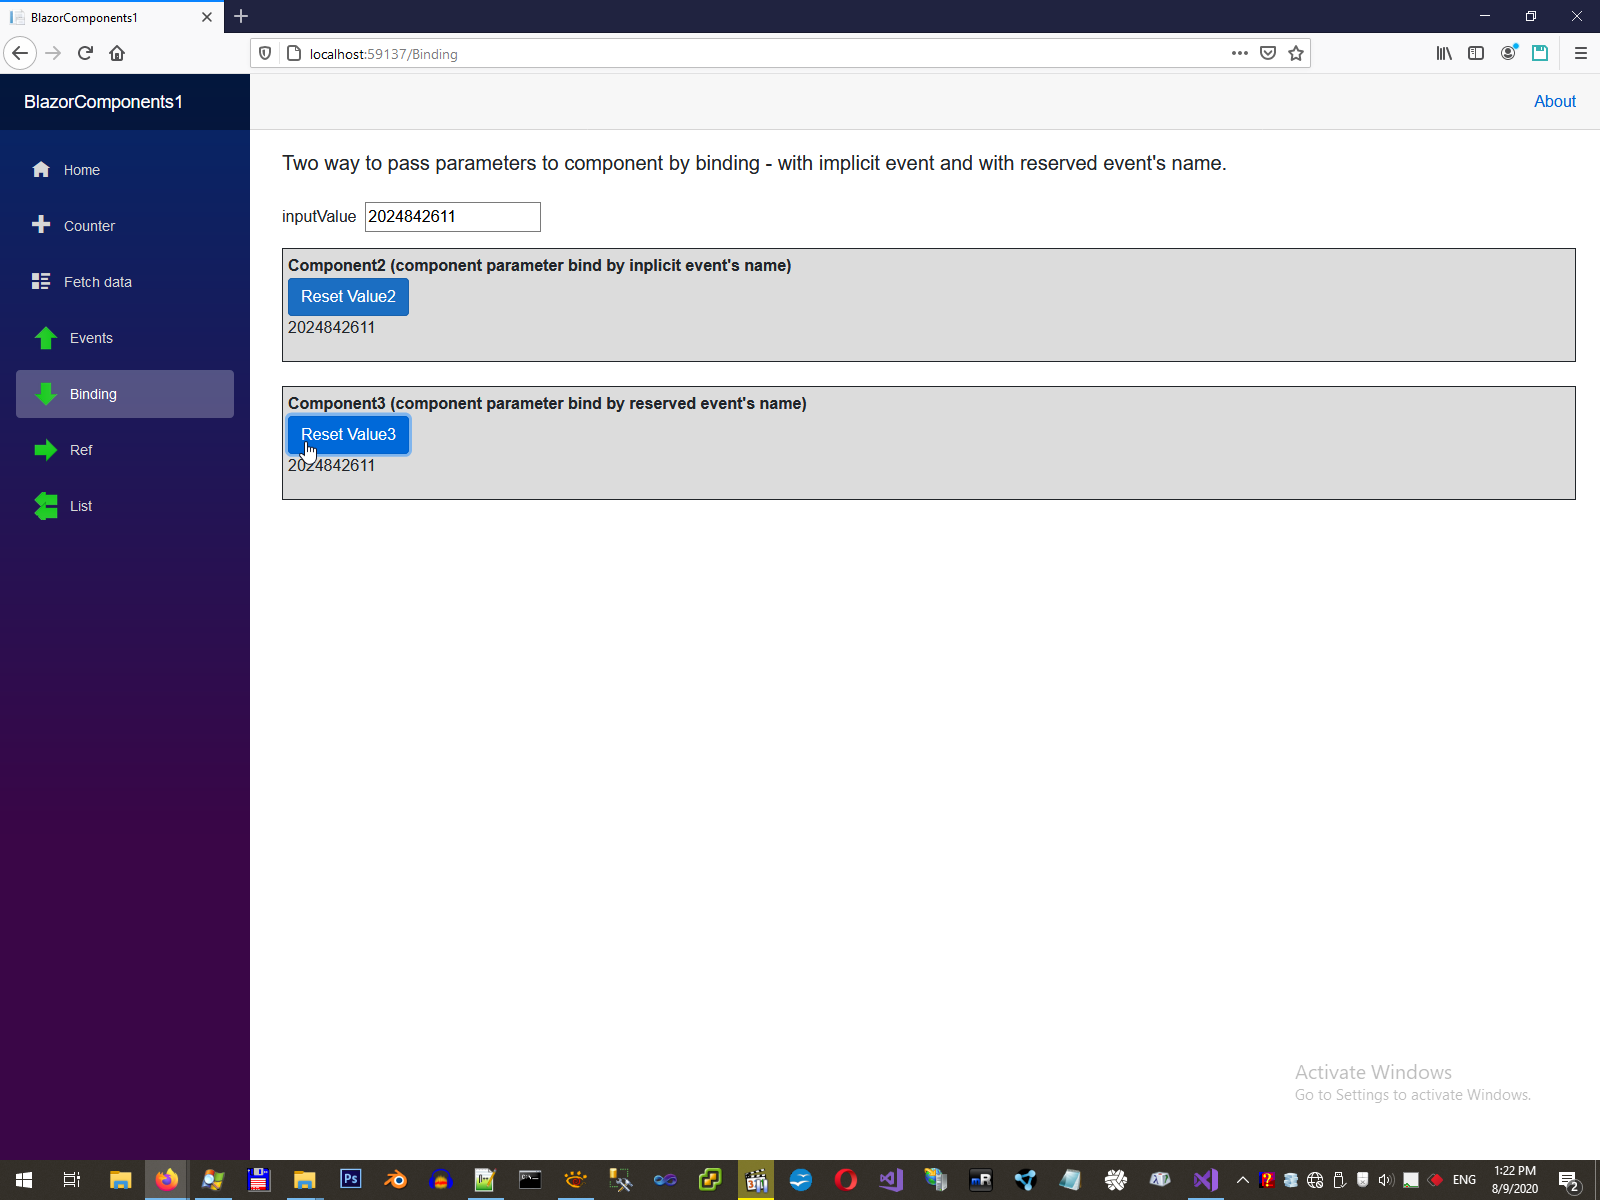Open the List page from sidebar
The image size is (1600, 1200).
[125, 506]
